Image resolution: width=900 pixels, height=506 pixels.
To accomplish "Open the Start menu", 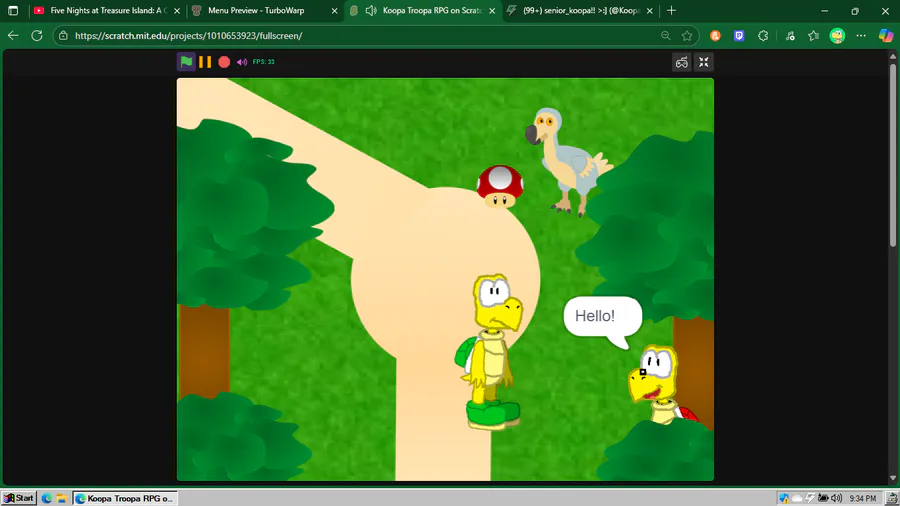I will [x=19, y=498].
